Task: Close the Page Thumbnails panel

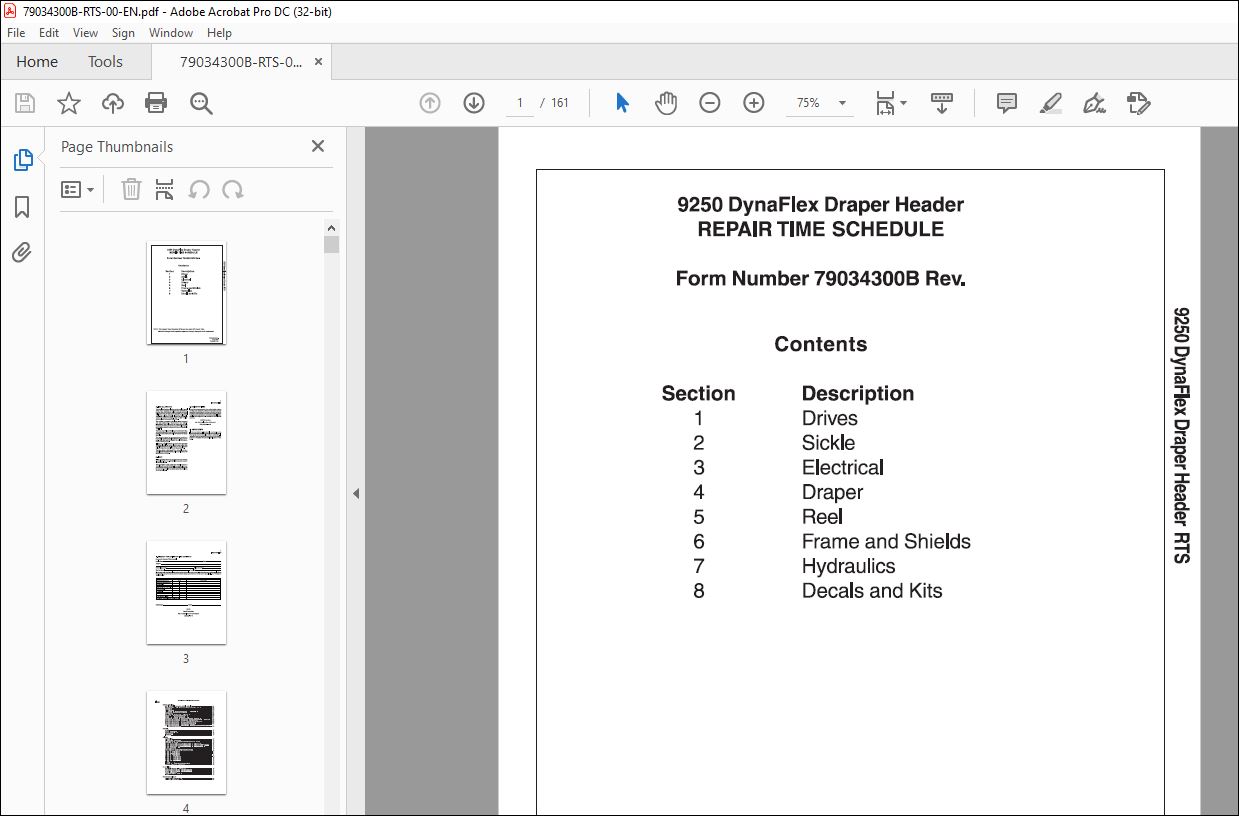Action: [x=318, y=146]
